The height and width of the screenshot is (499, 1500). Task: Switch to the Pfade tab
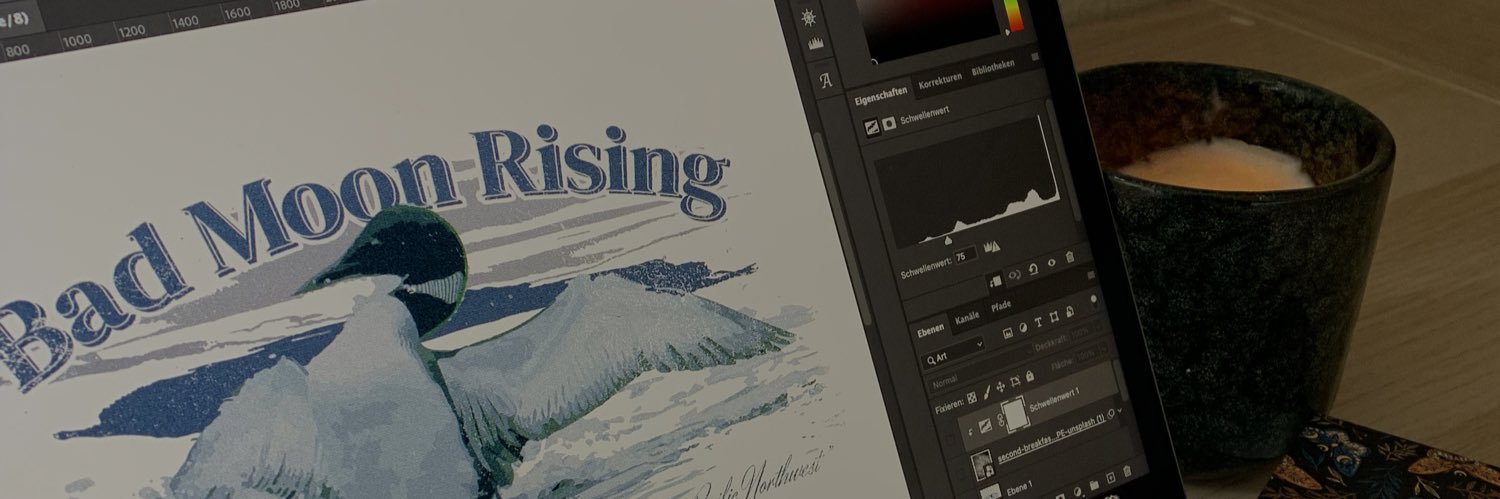pos(1001,307)
